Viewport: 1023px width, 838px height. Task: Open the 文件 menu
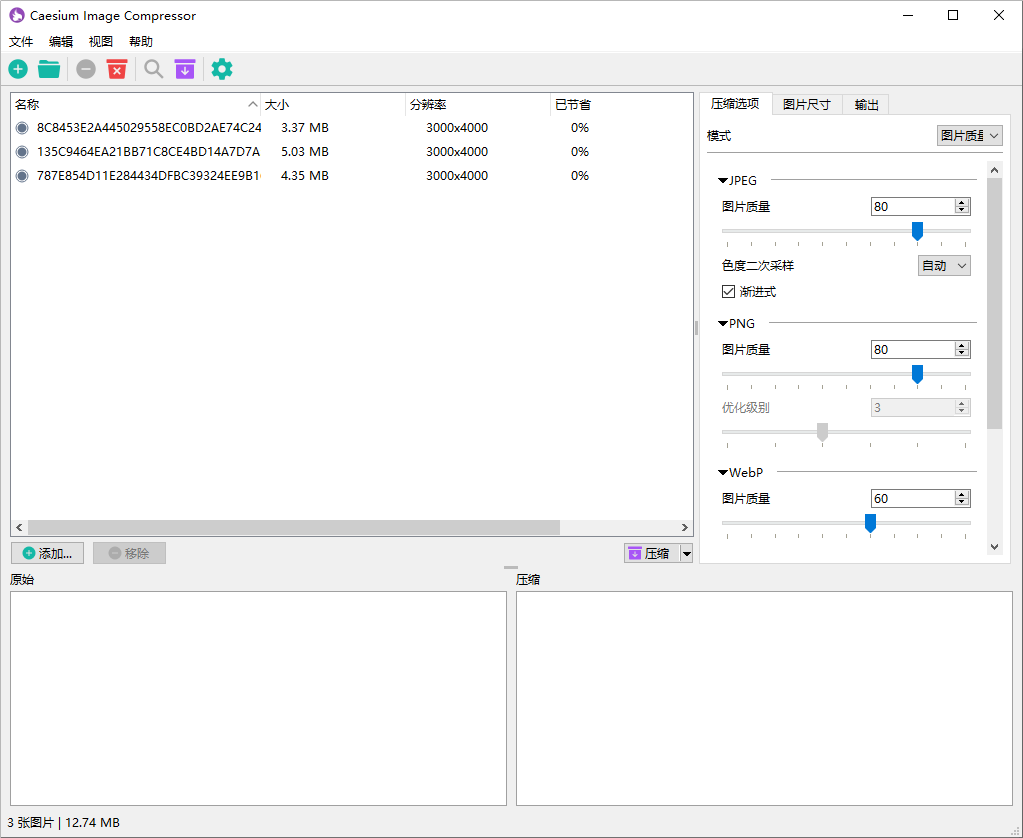click(21, 41)
